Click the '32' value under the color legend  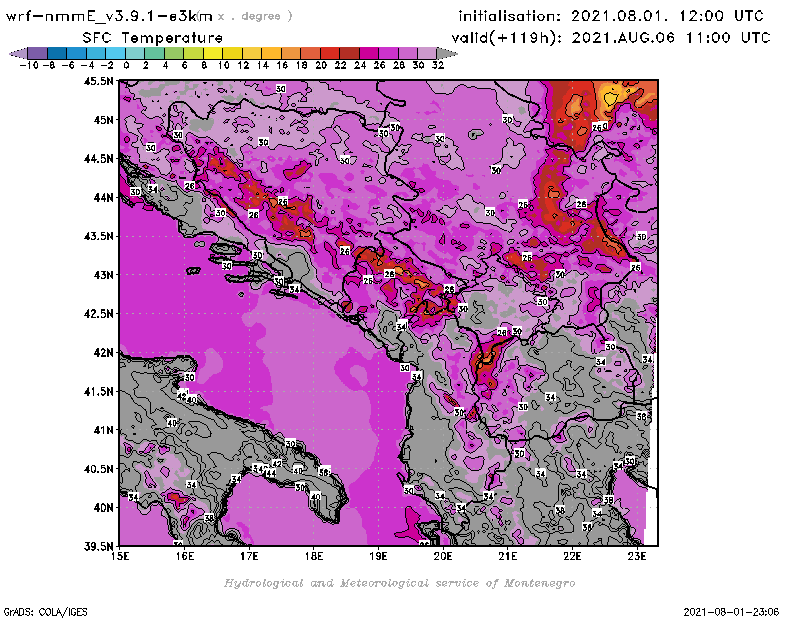438,65
